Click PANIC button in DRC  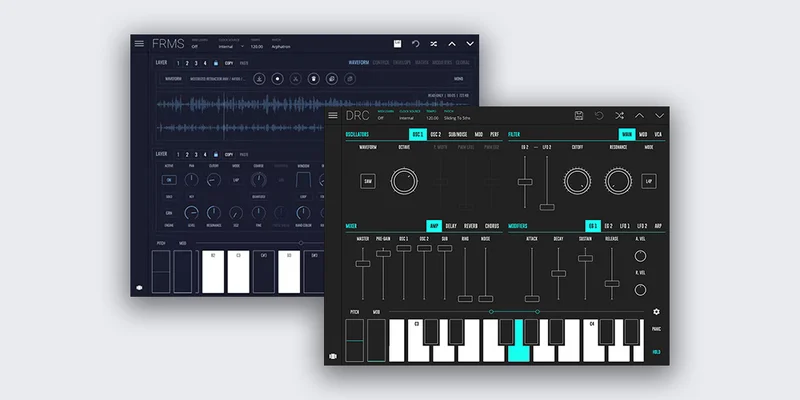click(x=656, y=329)
